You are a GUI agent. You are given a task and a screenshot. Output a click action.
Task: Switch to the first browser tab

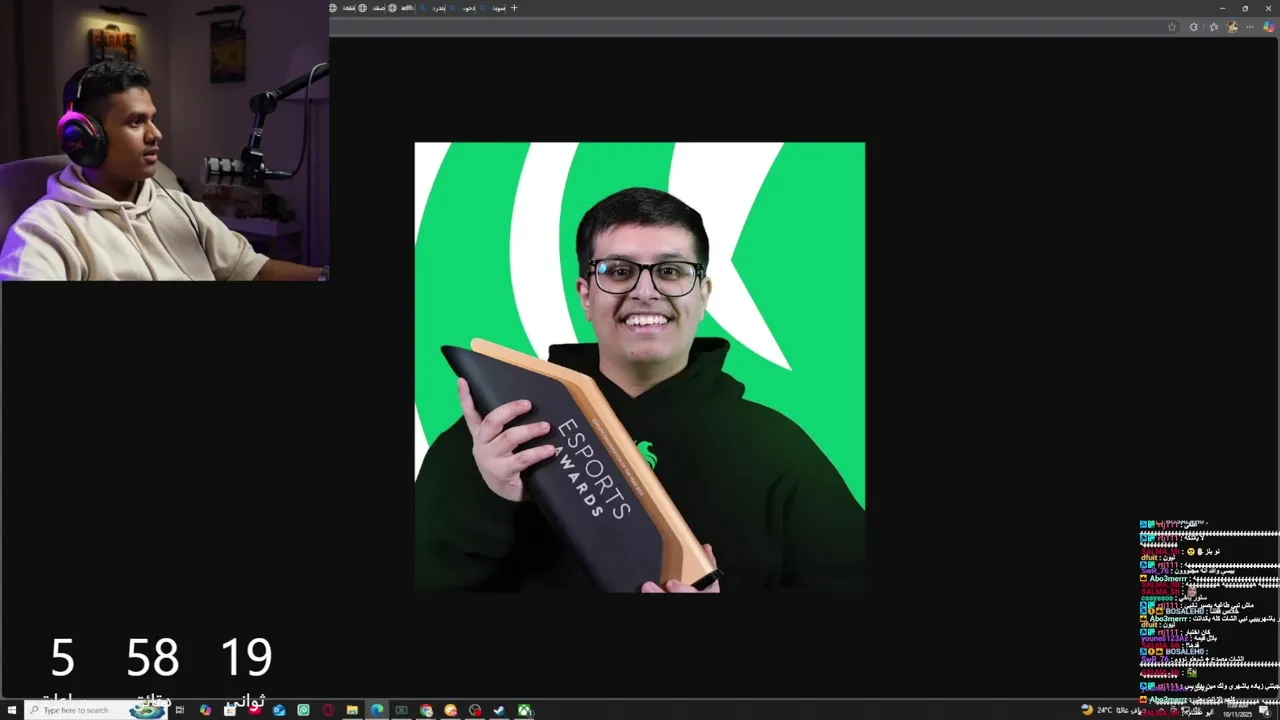pos(344,8)
